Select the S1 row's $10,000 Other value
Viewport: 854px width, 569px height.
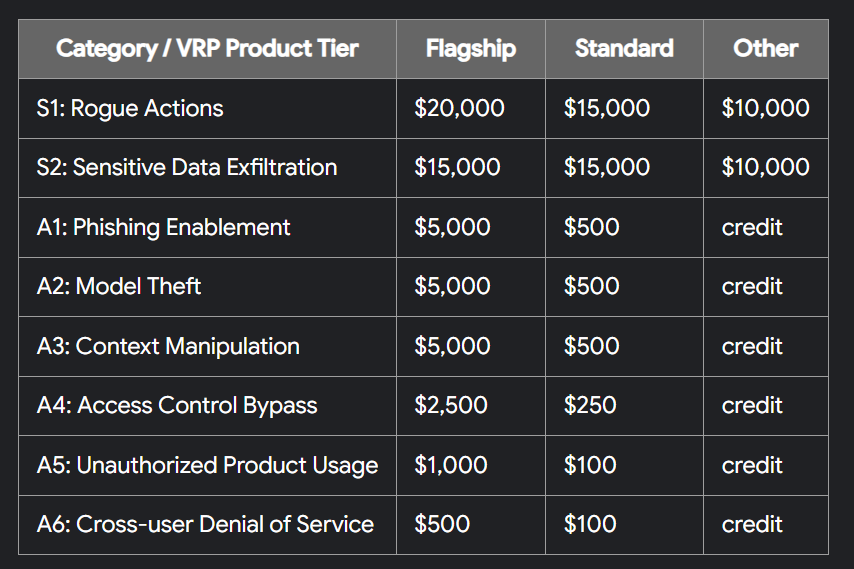click(765, 108)
